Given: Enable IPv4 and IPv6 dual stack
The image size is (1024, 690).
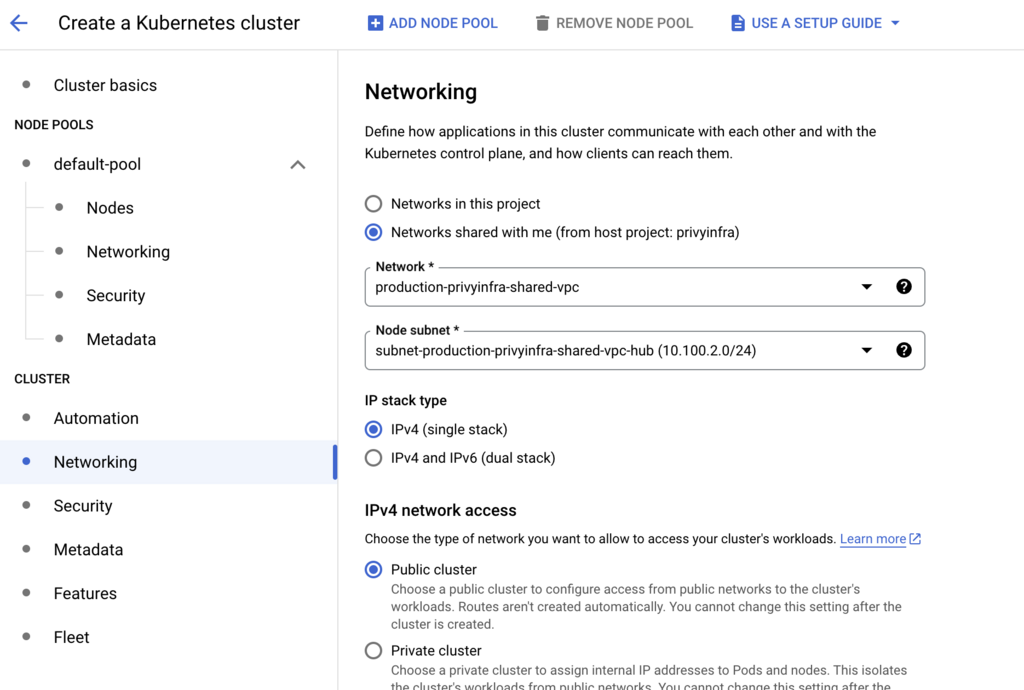Looking at the screenshot, I should (x=373, y=458).
